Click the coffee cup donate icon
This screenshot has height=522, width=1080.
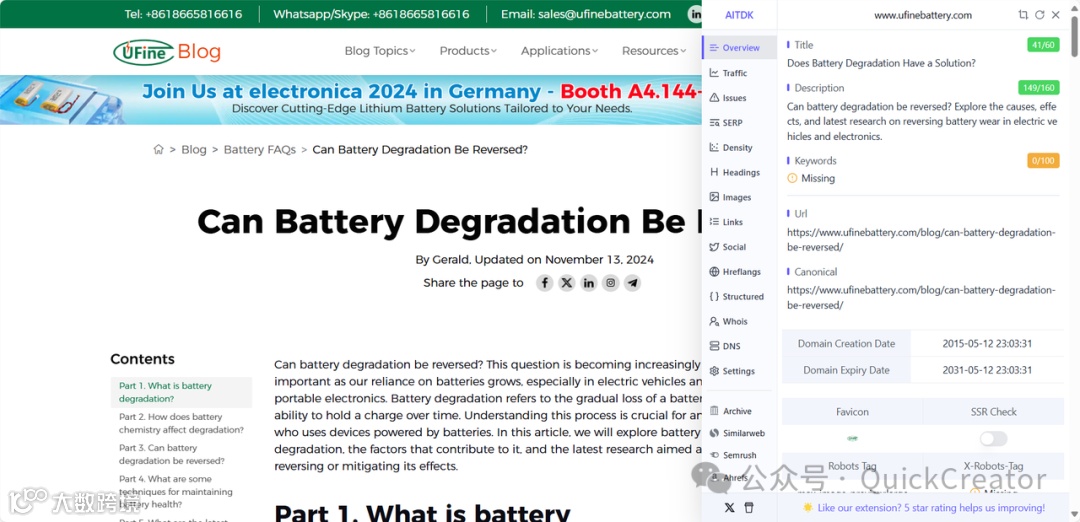pos(749,508)
